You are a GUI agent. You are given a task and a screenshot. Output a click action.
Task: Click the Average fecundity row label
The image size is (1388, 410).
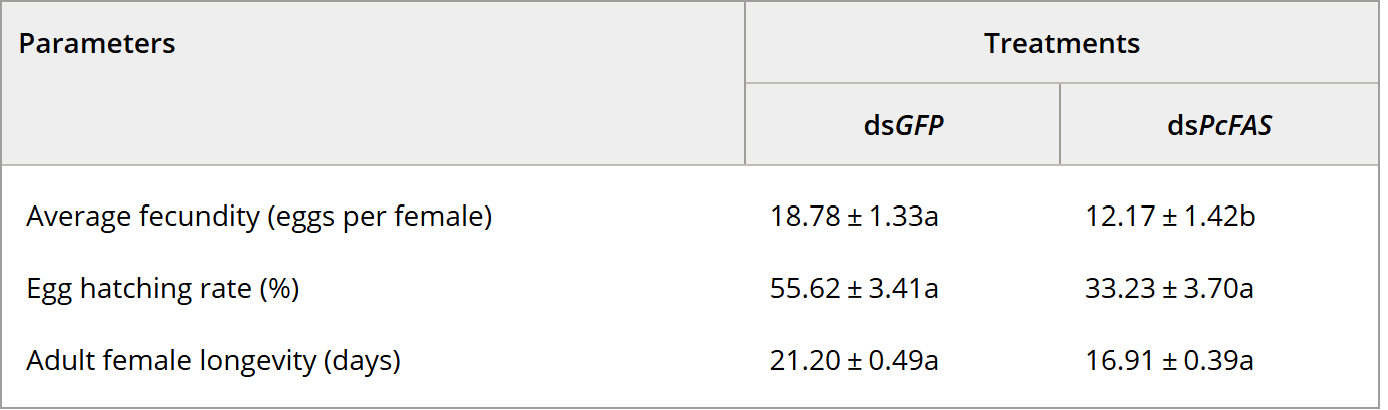coord(259,217)
